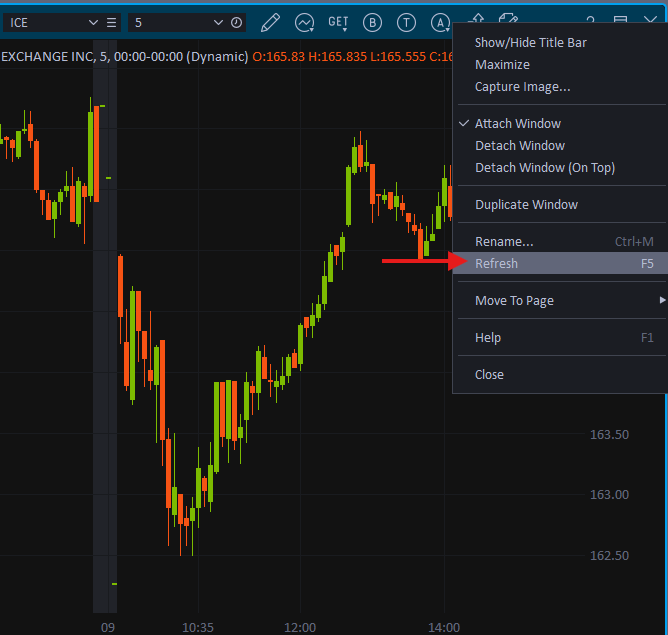Choose Duplicate Window menu entry
This screenshot has height=635, width=668.
(526, 205)
